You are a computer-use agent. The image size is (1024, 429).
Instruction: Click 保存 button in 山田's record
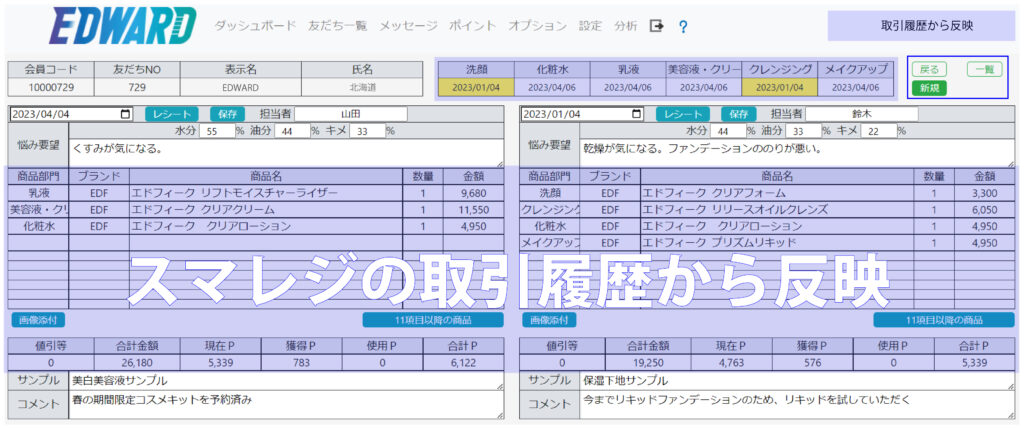[x=227, y=114]
